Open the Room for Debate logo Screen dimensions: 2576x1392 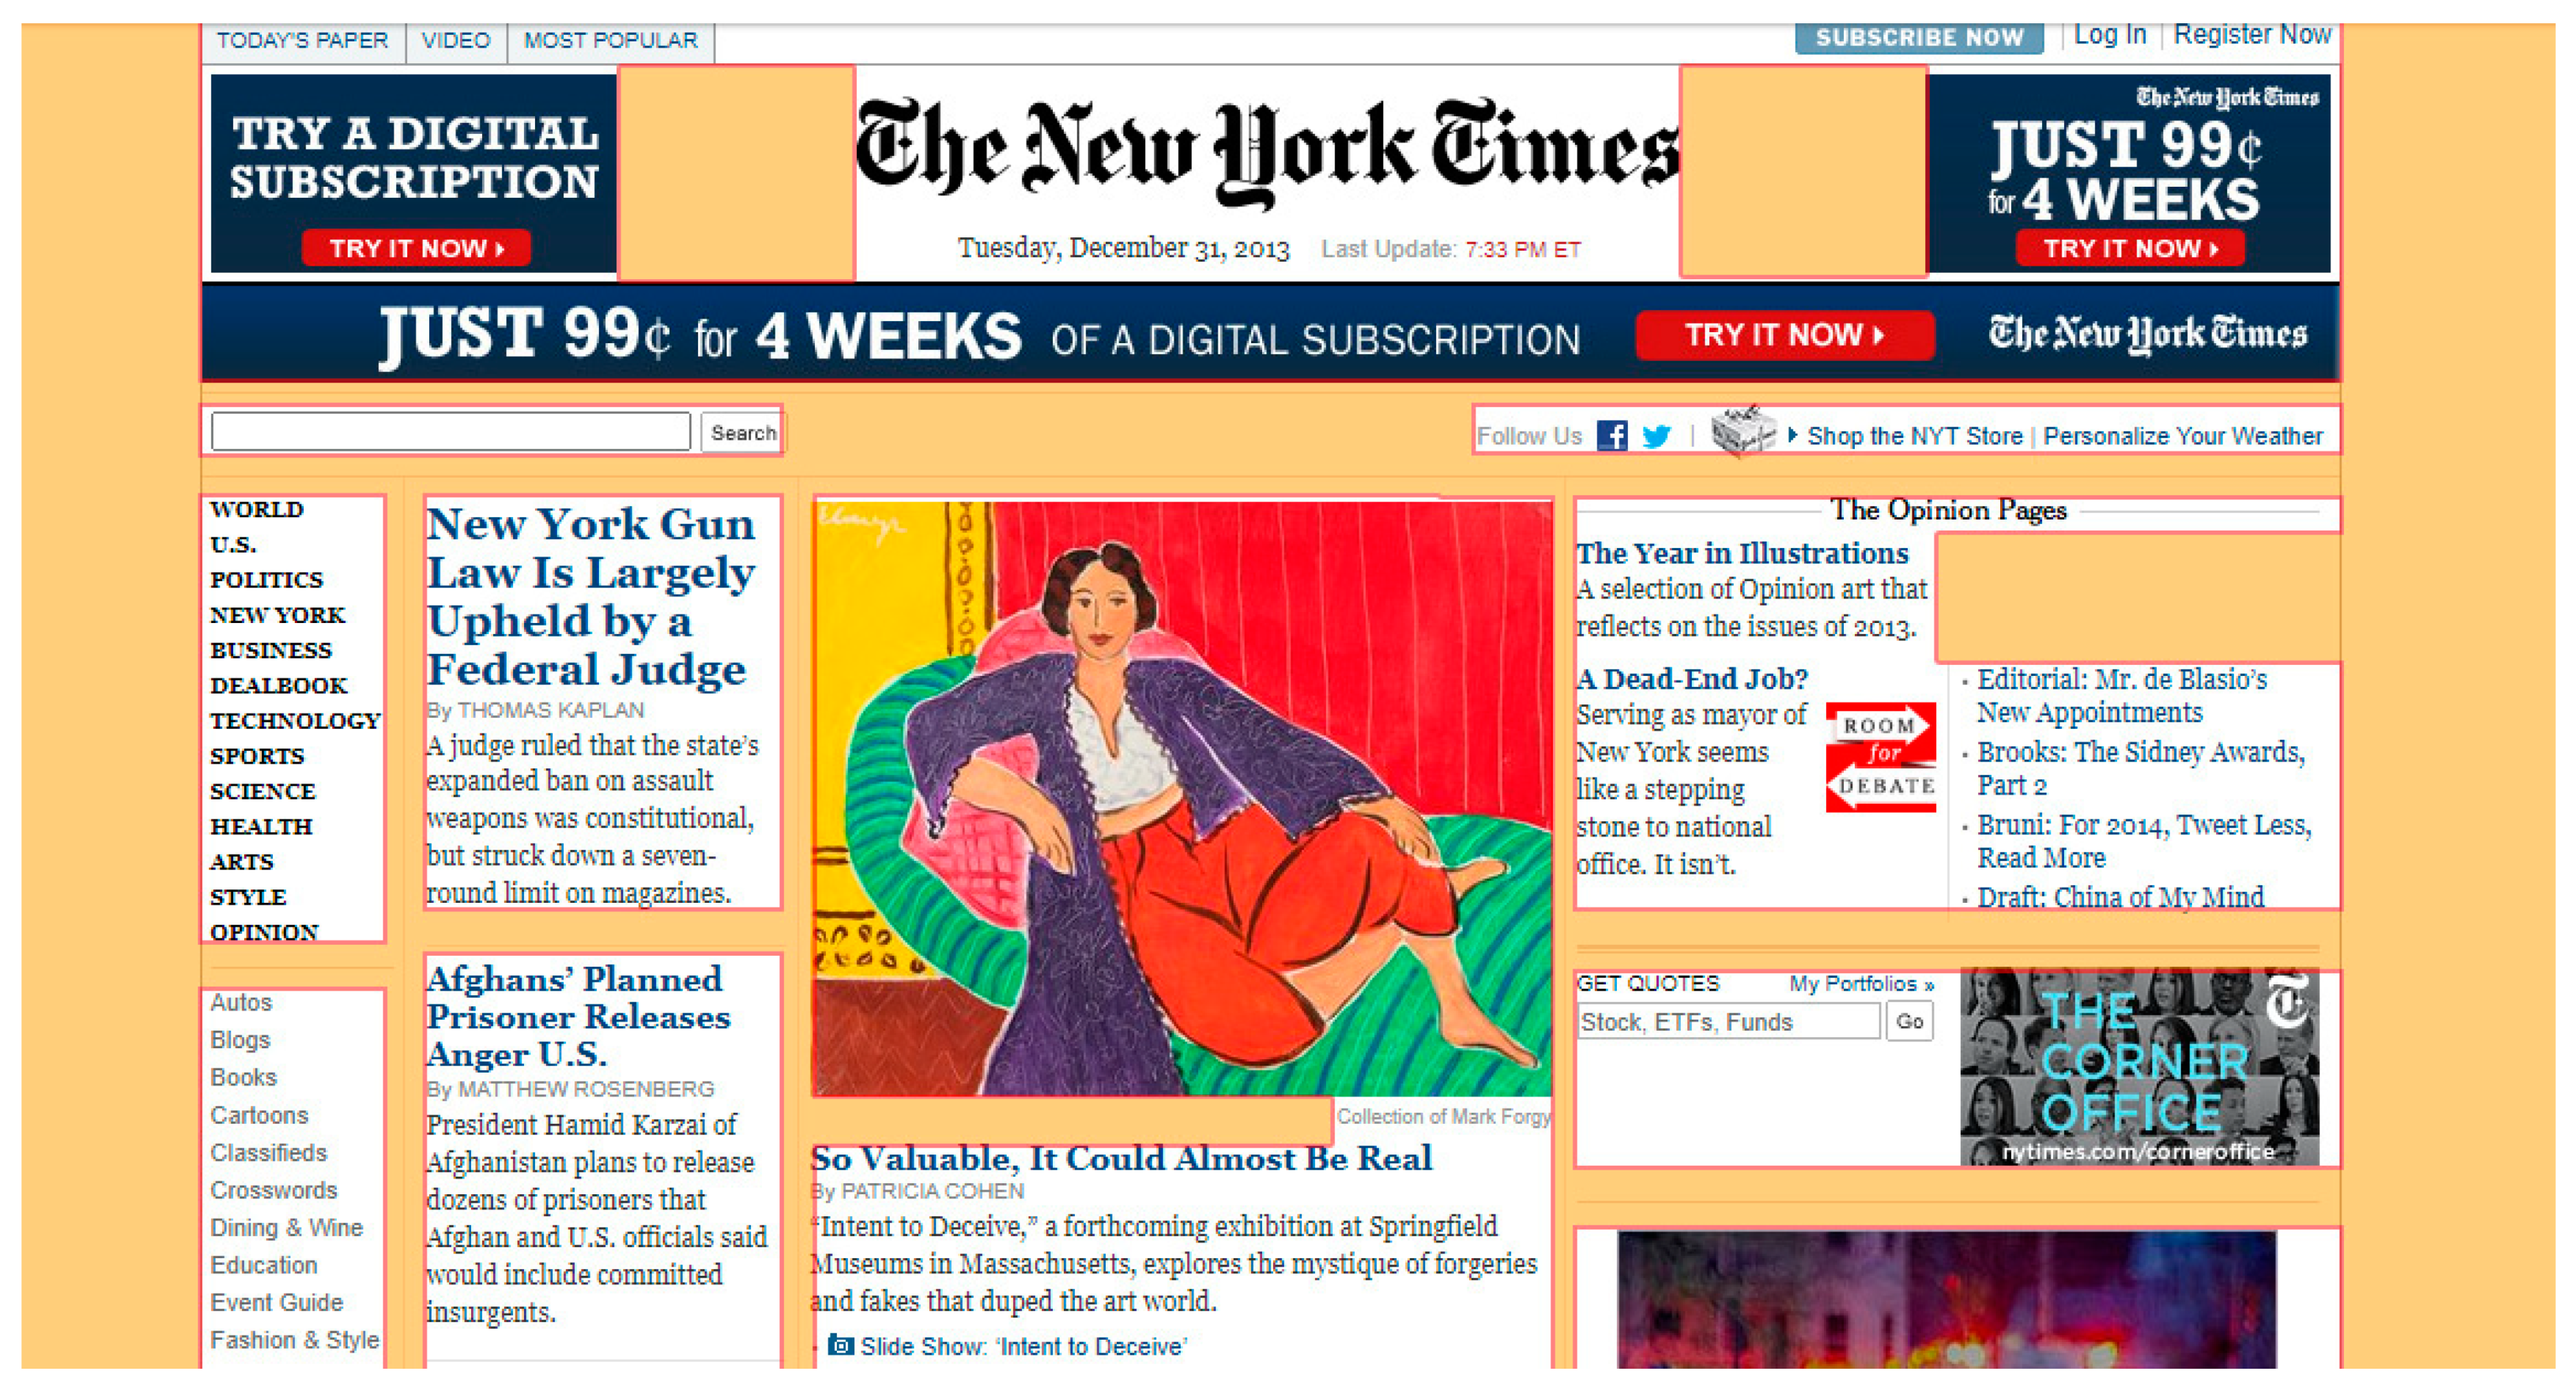point(1880,756)
